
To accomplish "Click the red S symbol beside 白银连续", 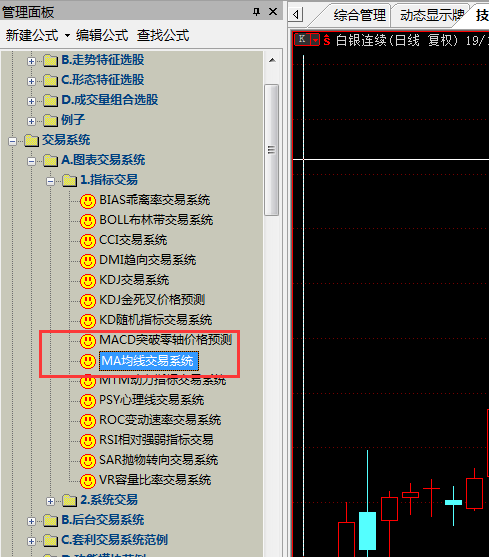I will tap(327, 40).
